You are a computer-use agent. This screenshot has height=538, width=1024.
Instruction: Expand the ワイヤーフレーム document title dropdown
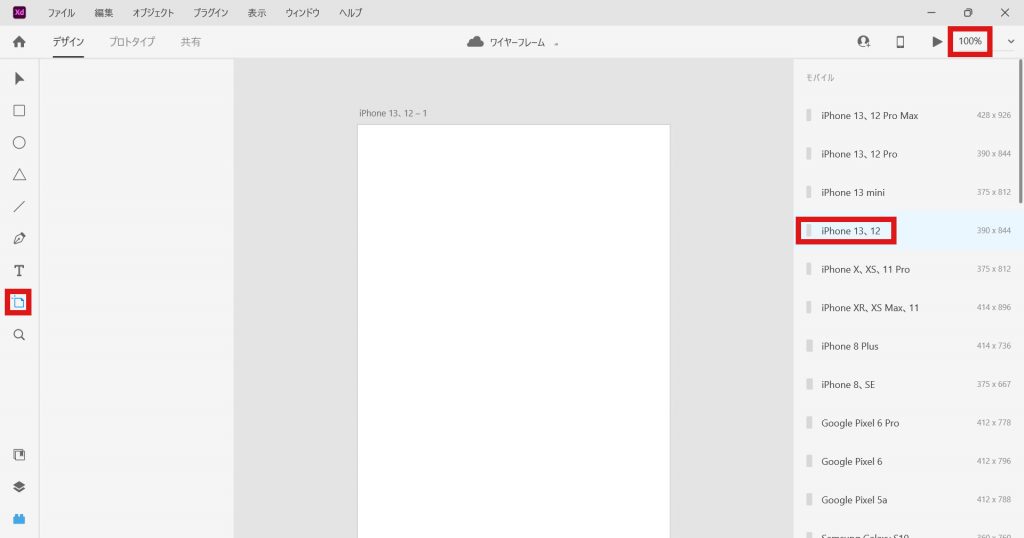tap(556, 44)
